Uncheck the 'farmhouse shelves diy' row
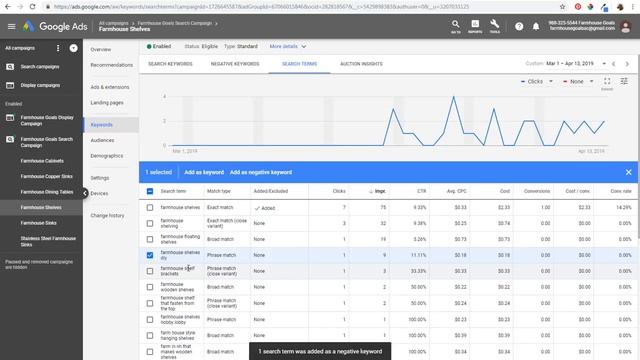The height and width of the screenshot is (360, 640). [150, 255]
